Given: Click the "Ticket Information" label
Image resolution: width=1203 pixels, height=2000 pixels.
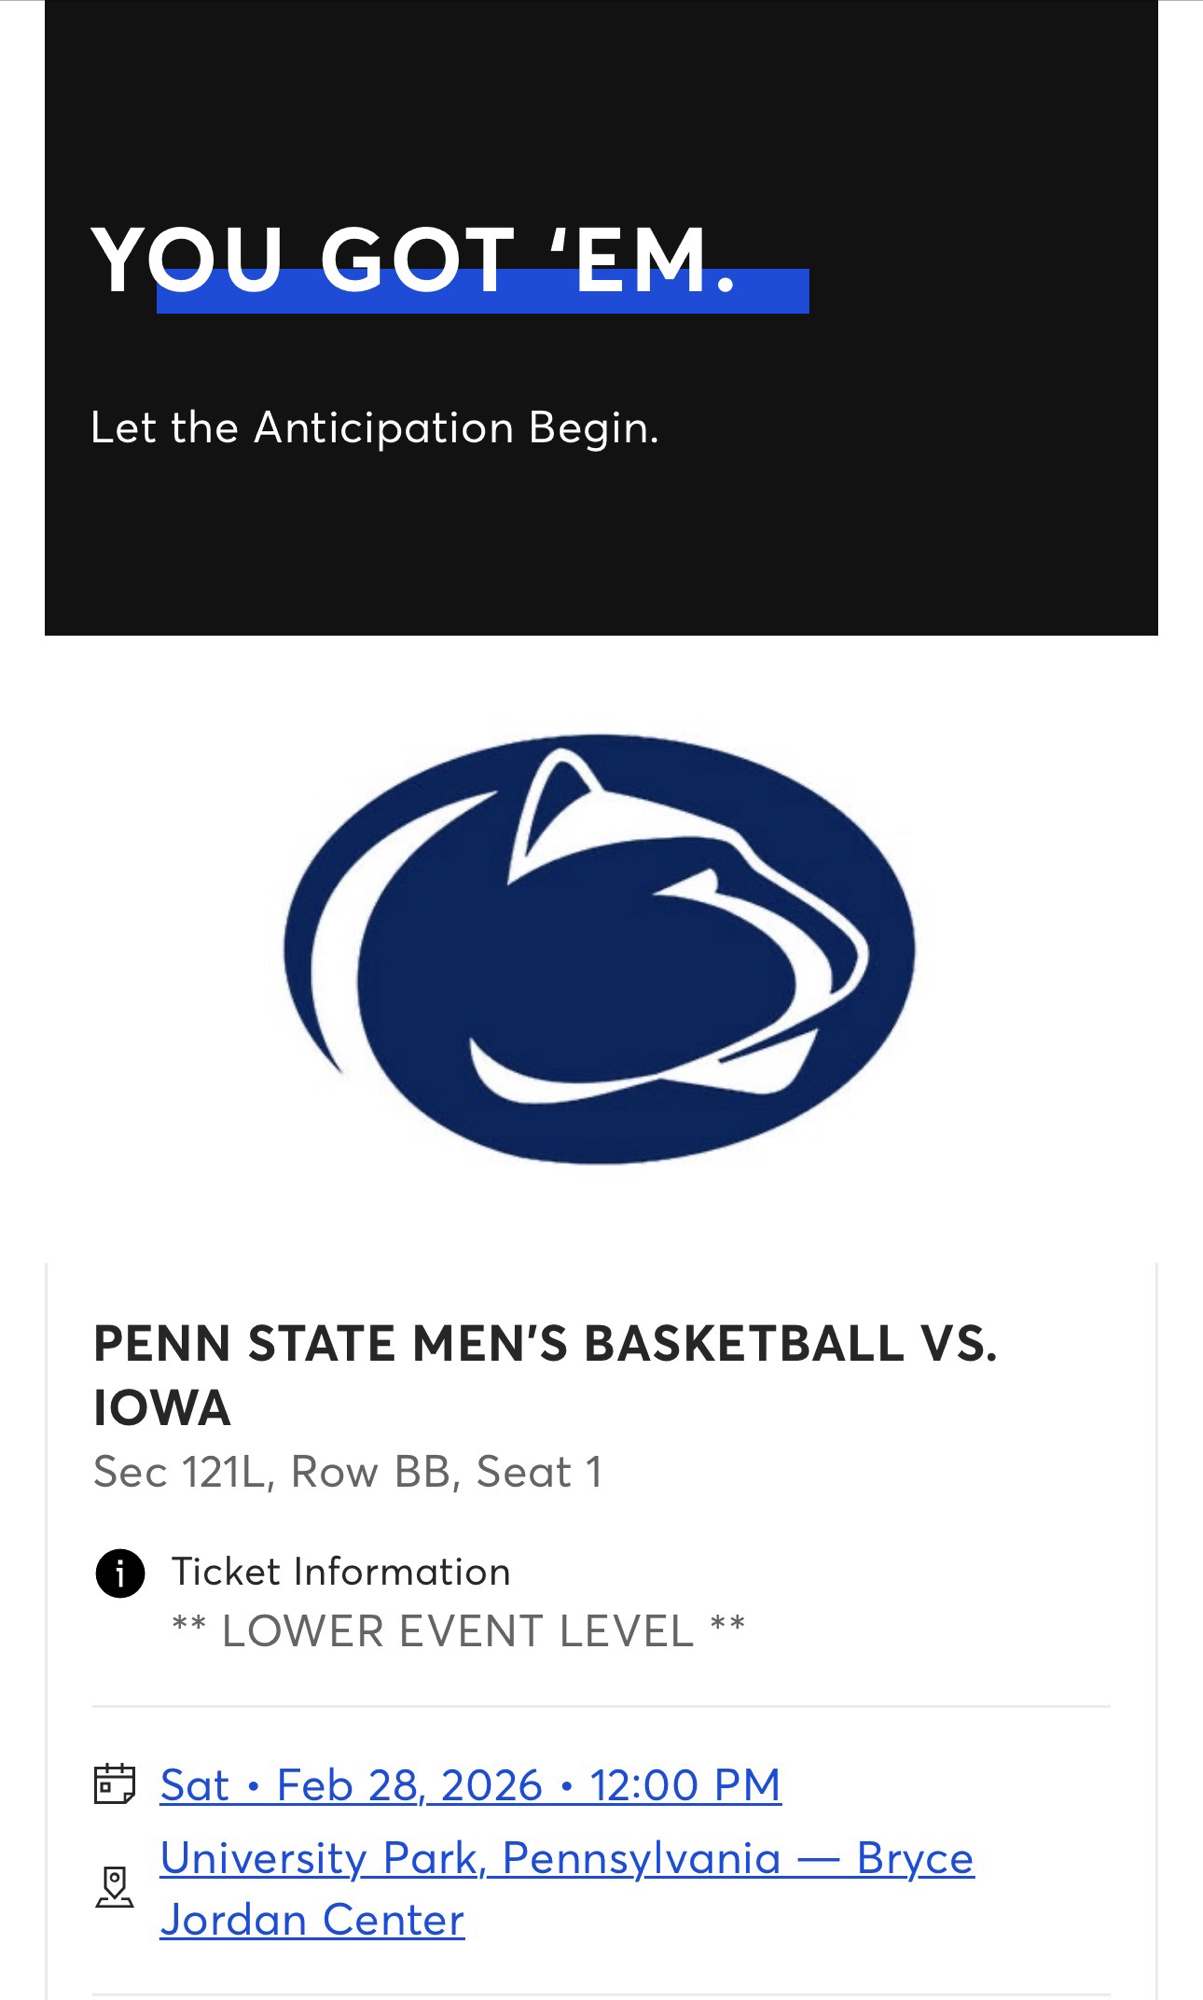Looking at the screenshot, I should tap(341, 1572).
